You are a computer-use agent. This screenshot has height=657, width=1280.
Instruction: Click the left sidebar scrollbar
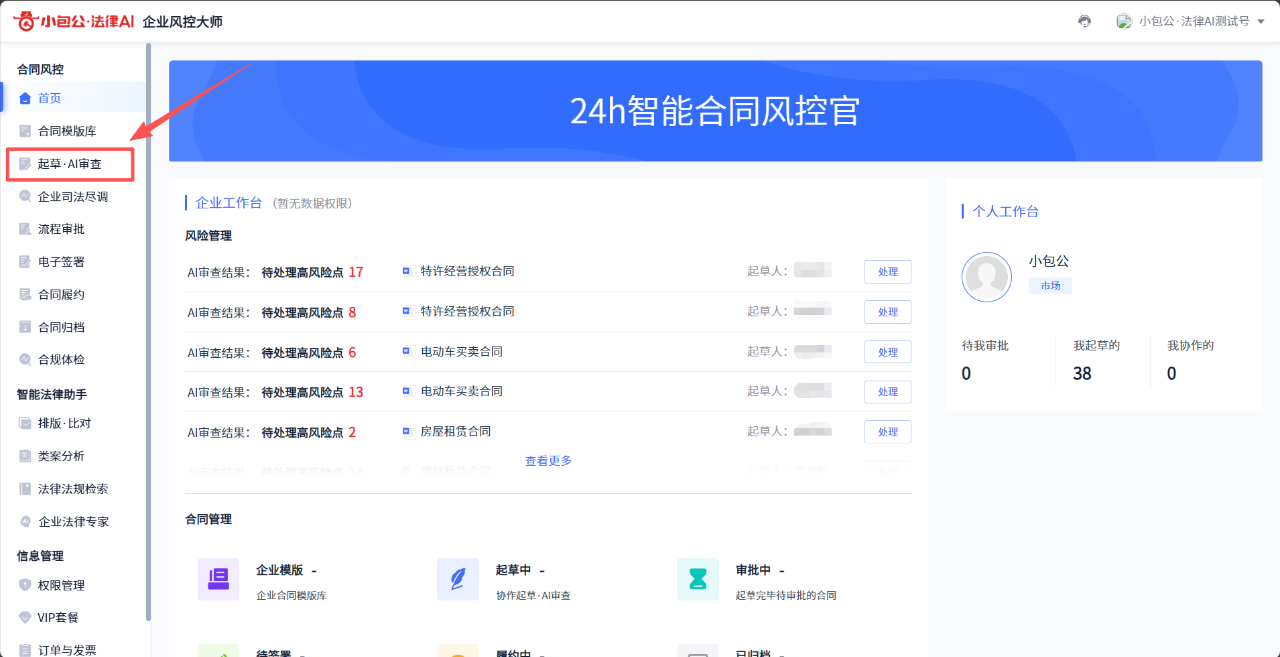(148, 330)
